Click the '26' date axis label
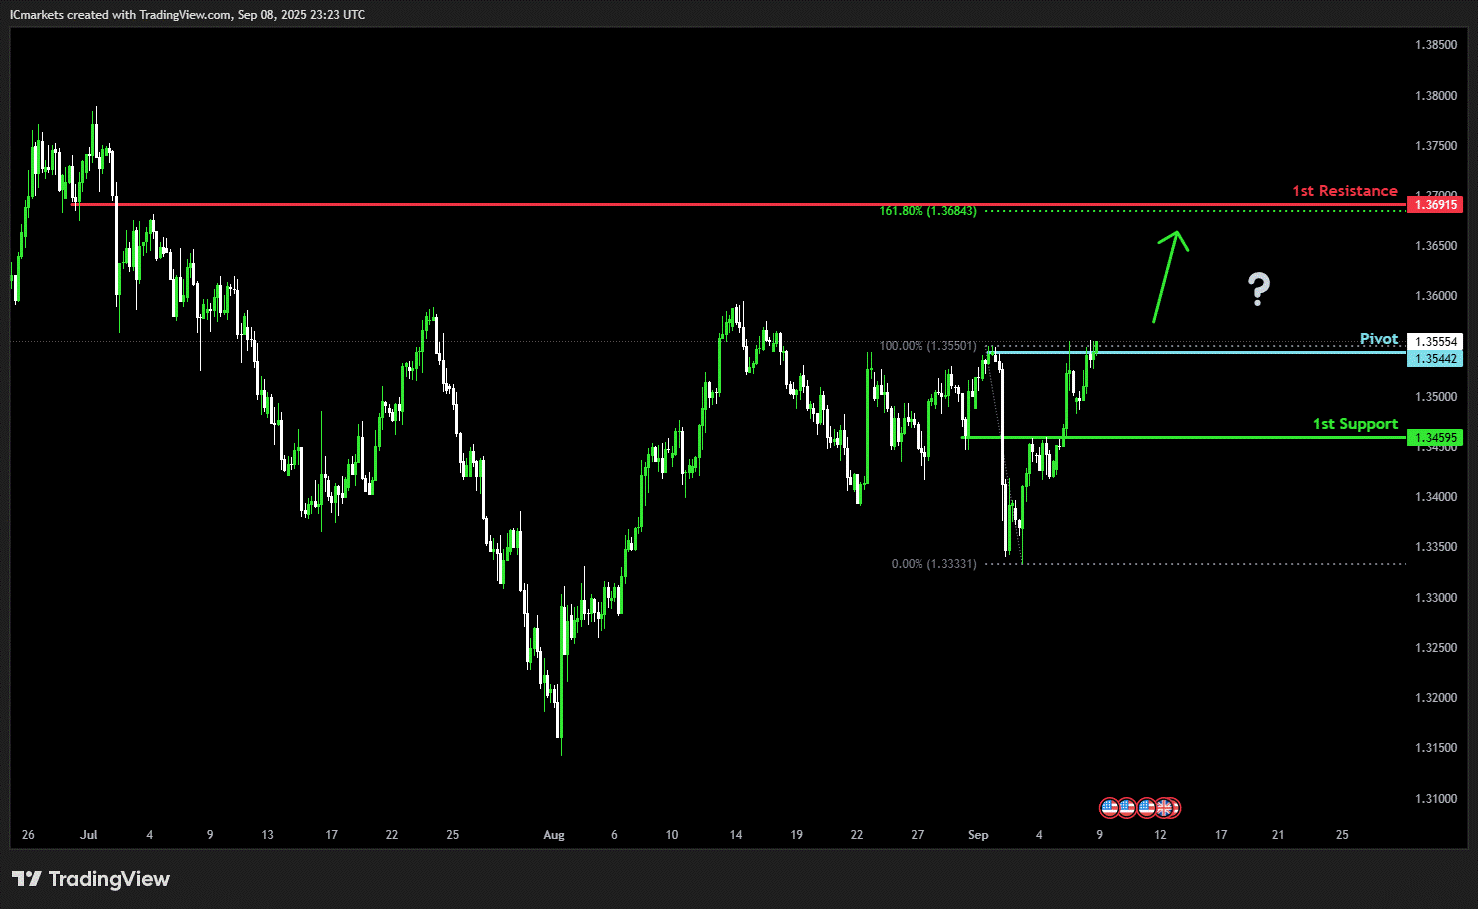Viewport: 1478px width, 909px height. [x=28, y=835]
